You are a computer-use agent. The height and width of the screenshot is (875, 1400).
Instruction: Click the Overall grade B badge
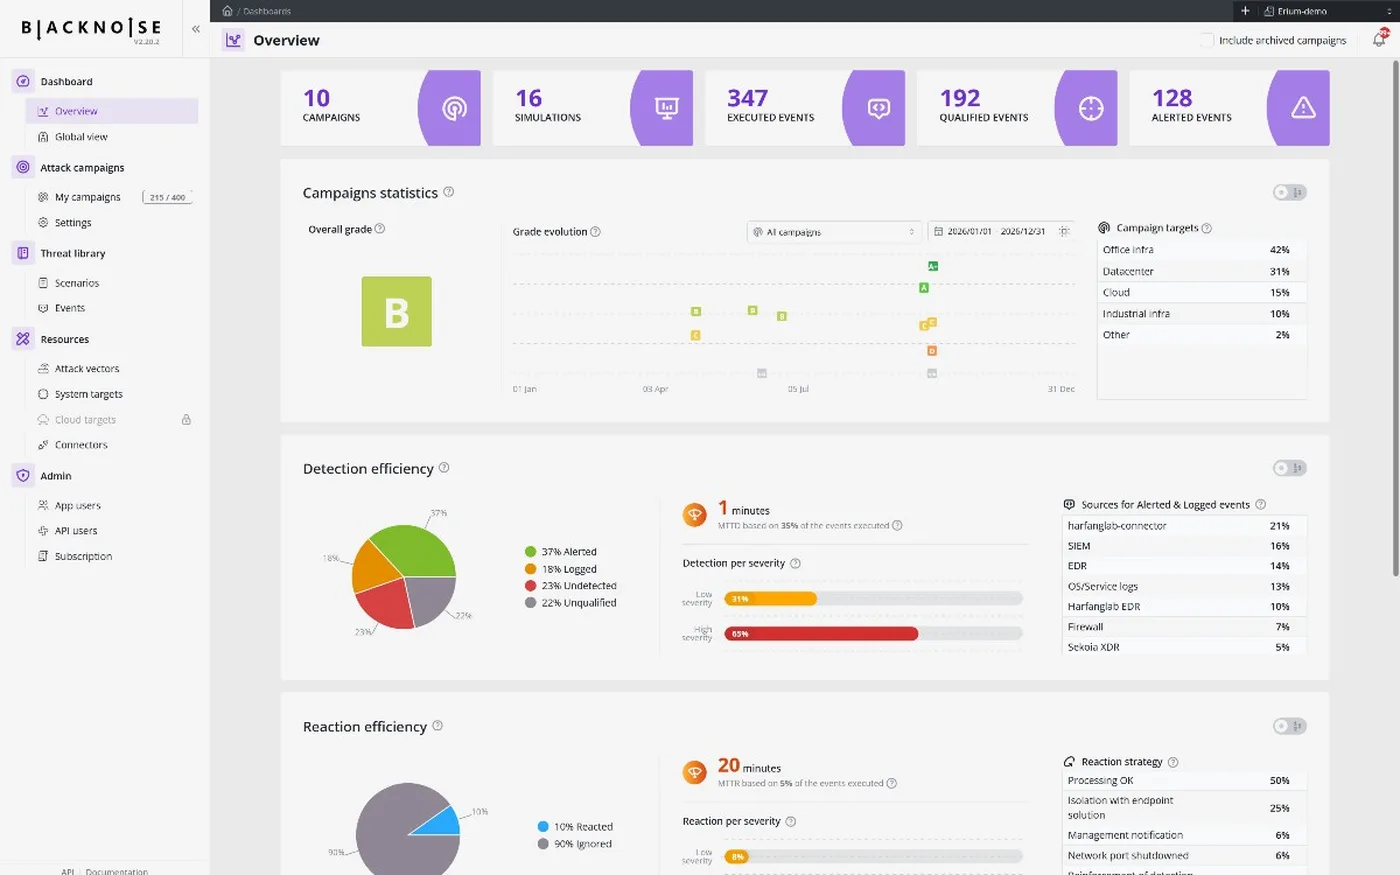[x=397, y=312]
